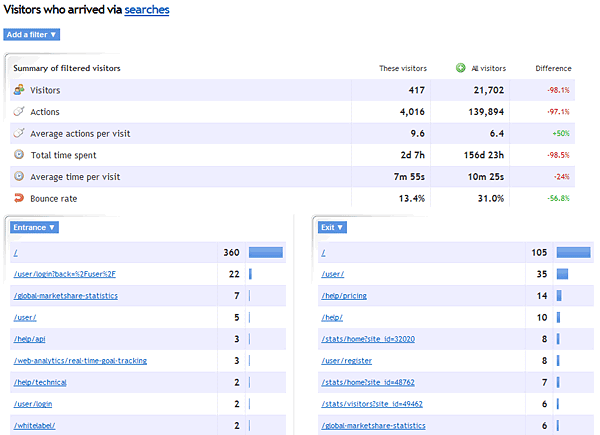This screenshot has width=600, height=435.
Task: Click the Actions row icon
Action: point(19,111)
